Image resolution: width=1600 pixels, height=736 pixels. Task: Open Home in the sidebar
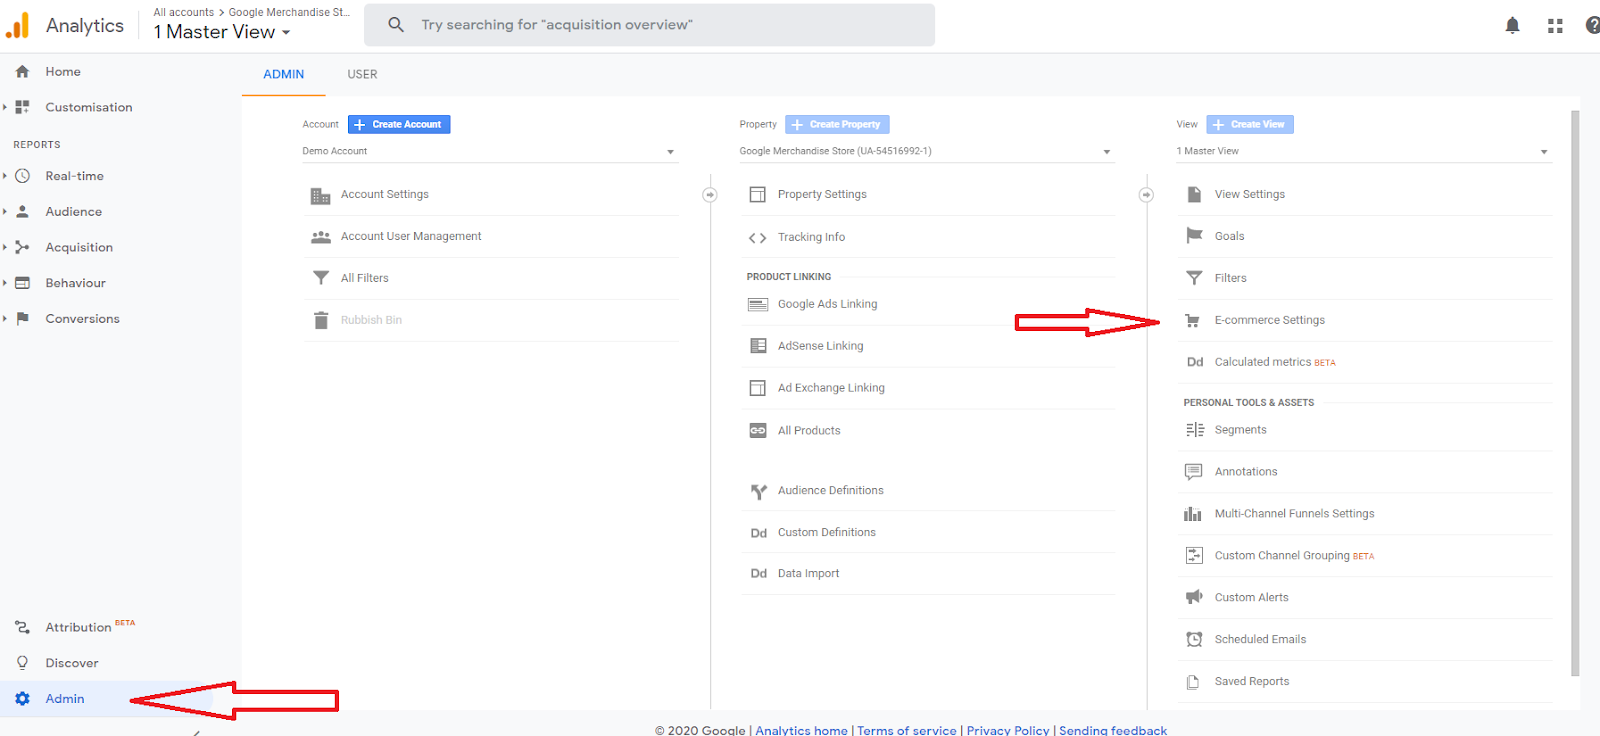(63, 72)
